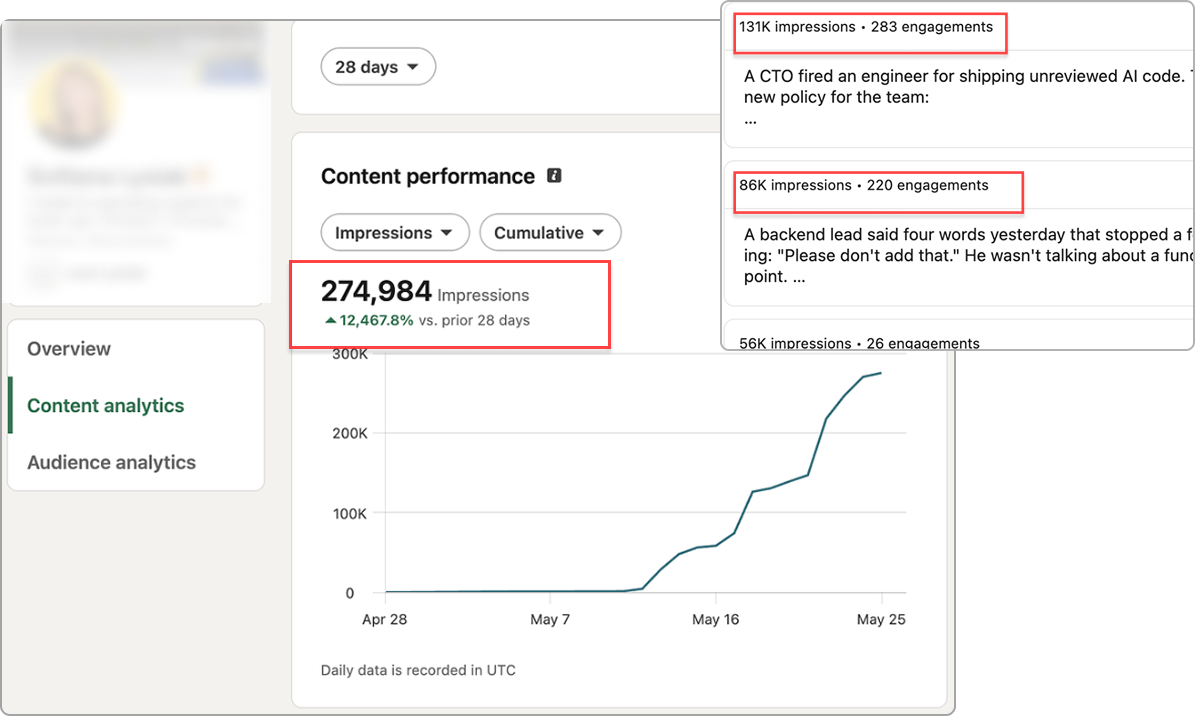Image resolution: width=1195 pixels, height=716 pixels.
Task: Open the Impressions metric dropdown
Action: tap(395, 233)
